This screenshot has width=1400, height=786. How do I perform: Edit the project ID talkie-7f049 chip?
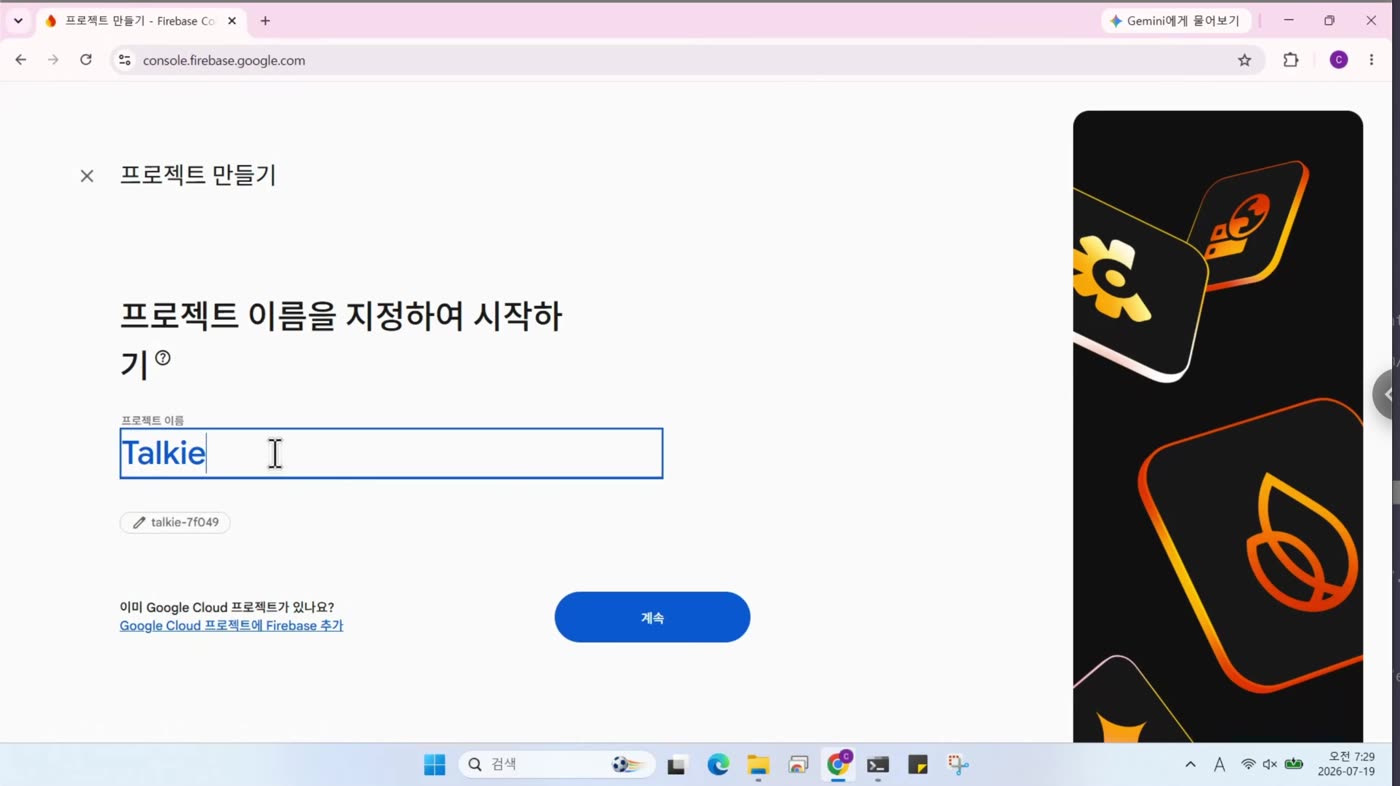click(175, 522)
